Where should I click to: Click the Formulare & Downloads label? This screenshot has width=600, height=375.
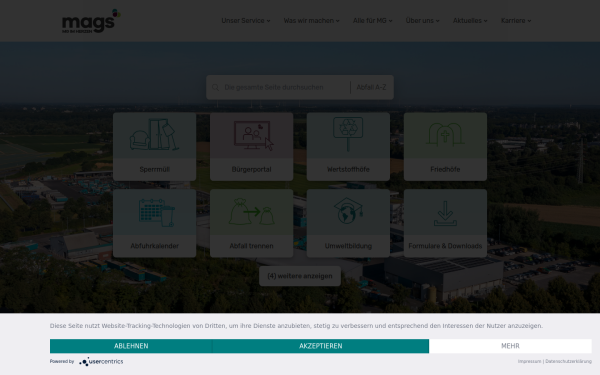pos(445,246)
